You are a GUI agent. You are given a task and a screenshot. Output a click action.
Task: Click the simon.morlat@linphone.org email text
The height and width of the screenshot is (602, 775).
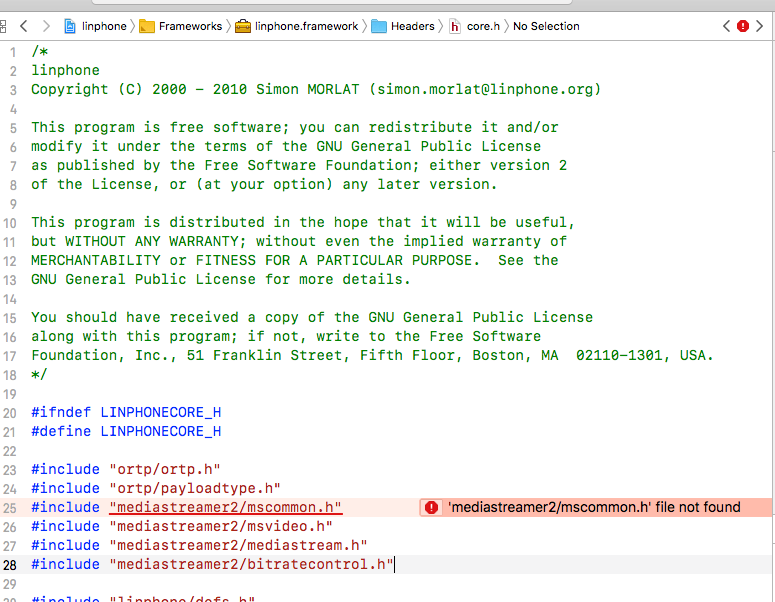tap(485, 89)
